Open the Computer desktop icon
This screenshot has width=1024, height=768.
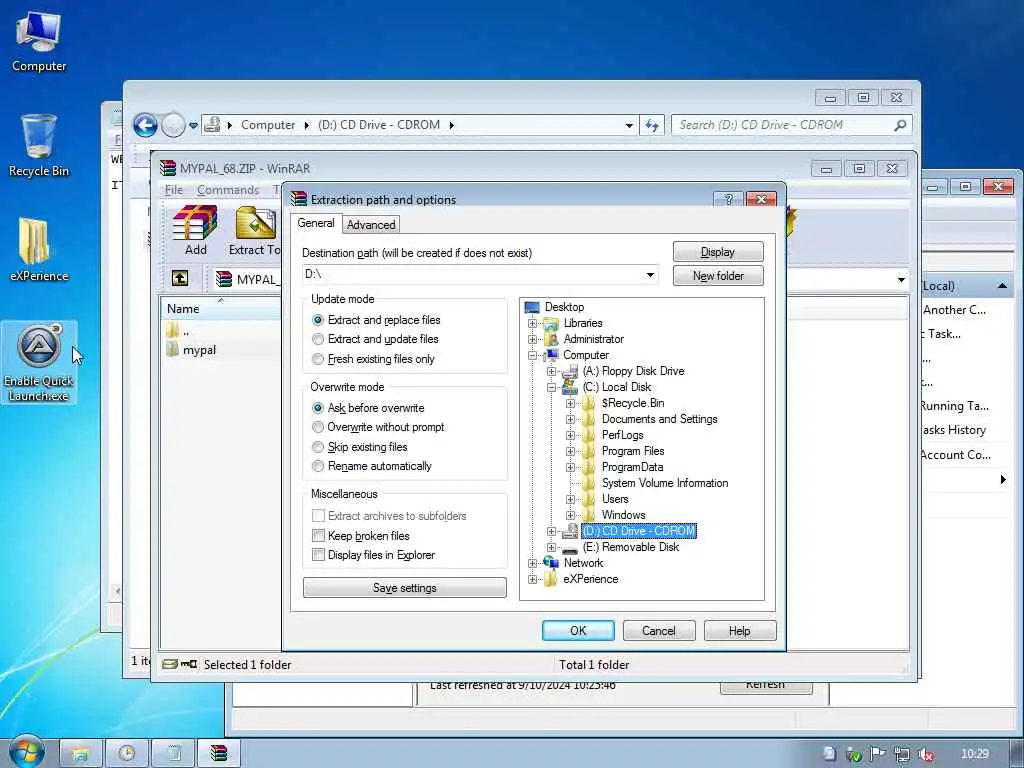click(39, 40)
